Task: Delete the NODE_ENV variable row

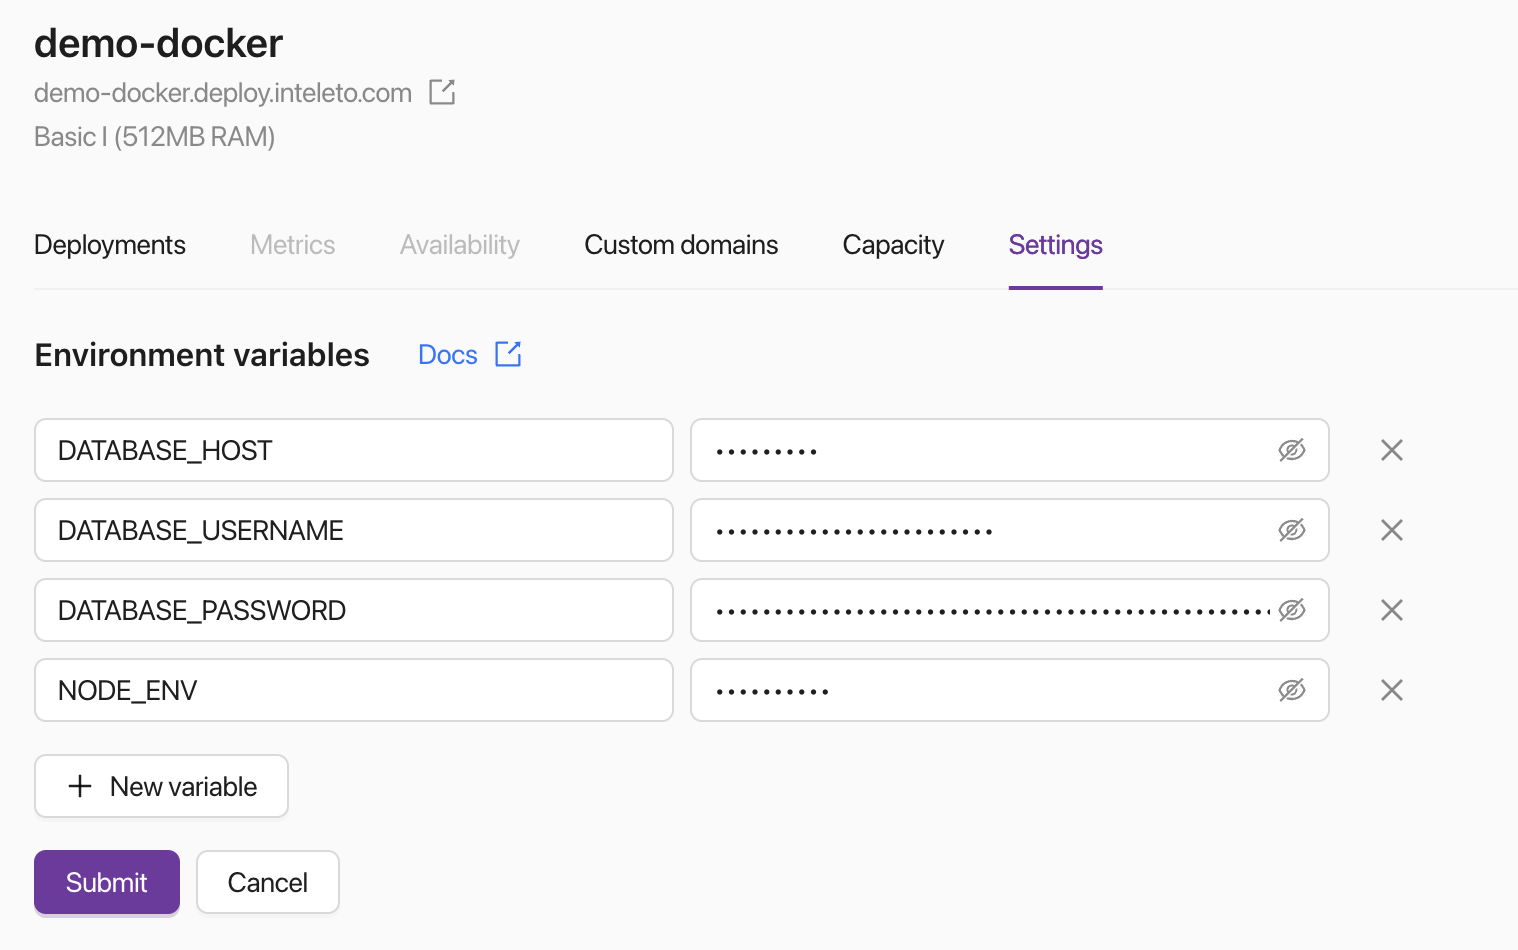Action: 1391,690
